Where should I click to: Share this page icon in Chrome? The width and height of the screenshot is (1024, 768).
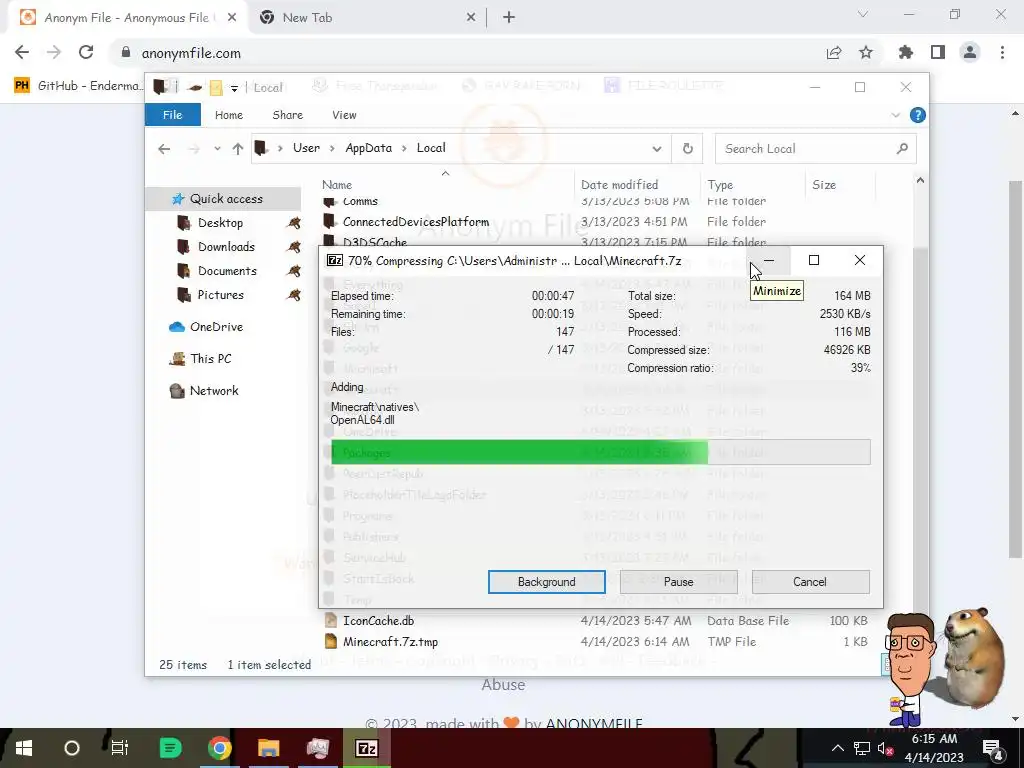834,53
